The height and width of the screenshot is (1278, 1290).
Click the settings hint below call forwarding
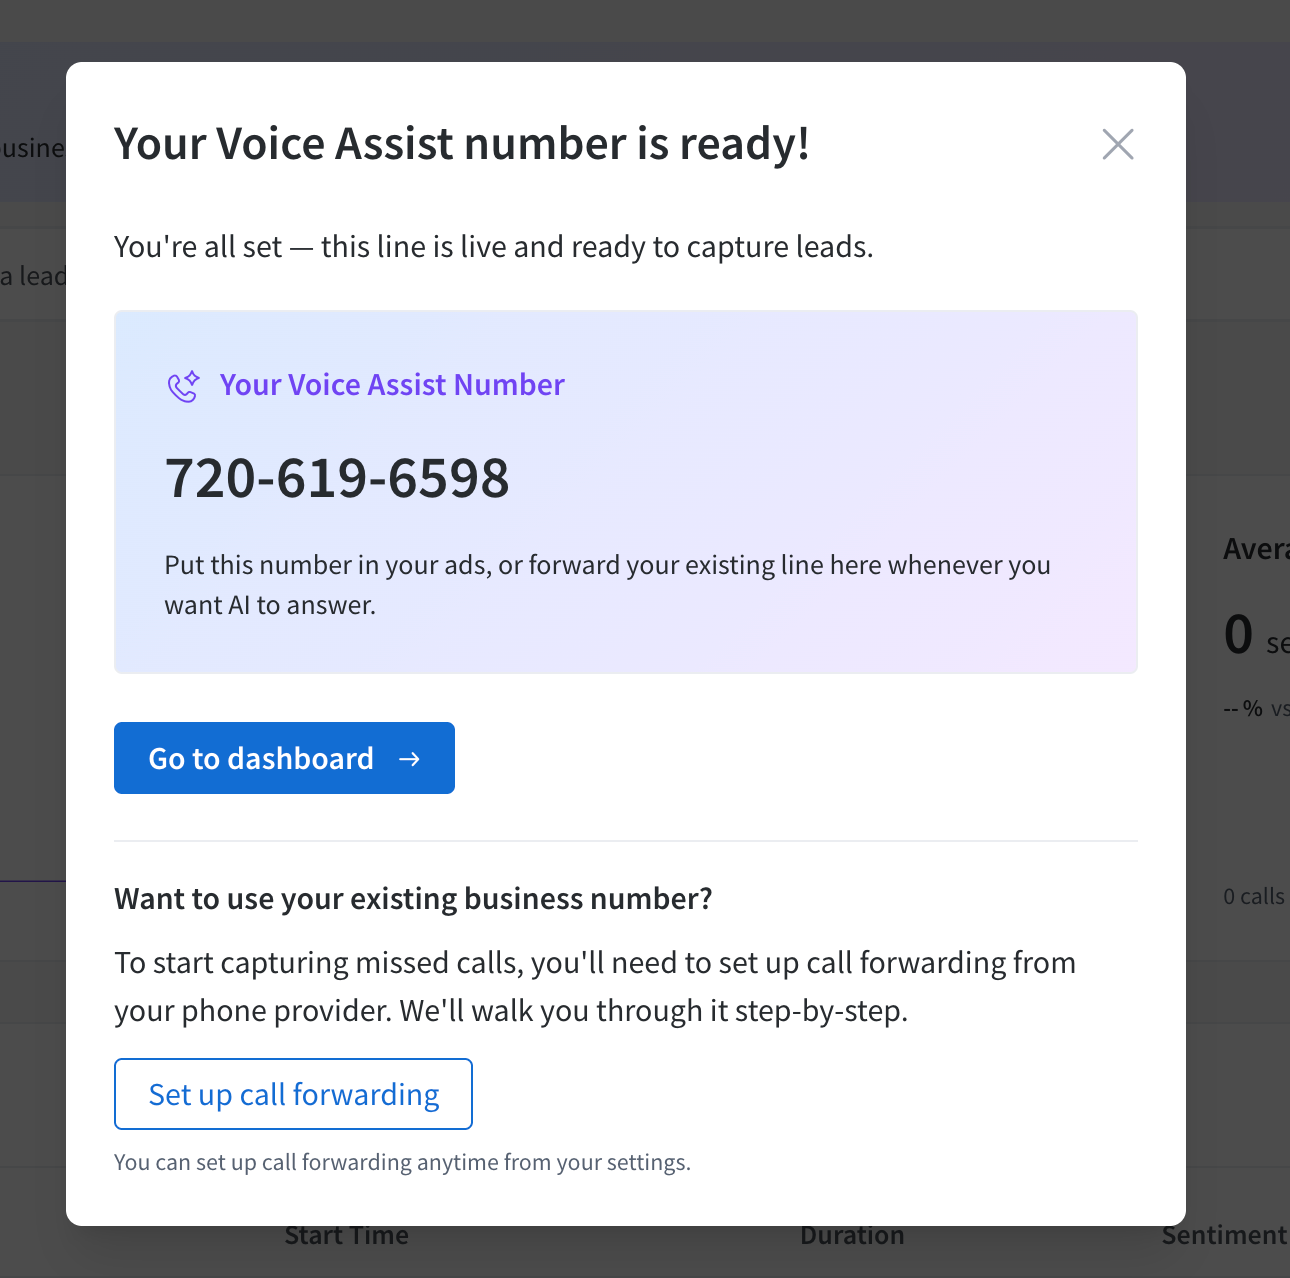402,1161
